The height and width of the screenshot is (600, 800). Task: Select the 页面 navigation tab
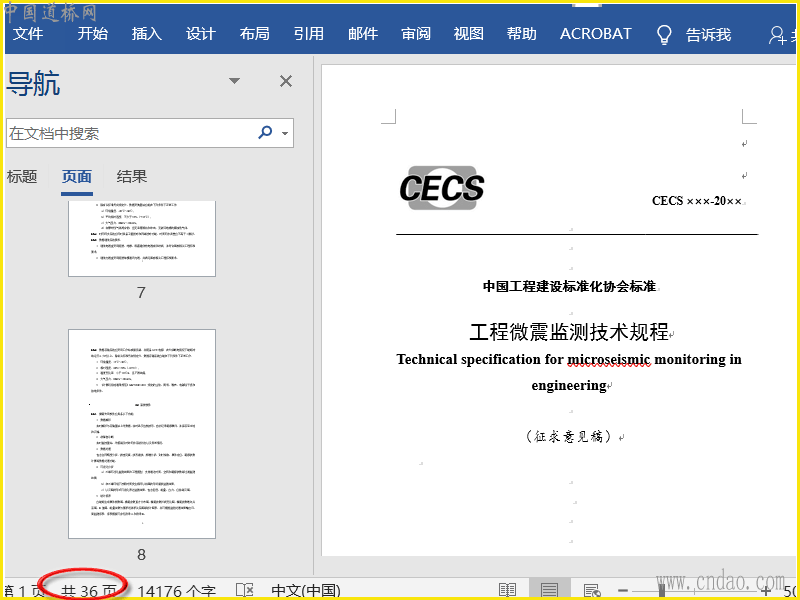pos(77,177)
